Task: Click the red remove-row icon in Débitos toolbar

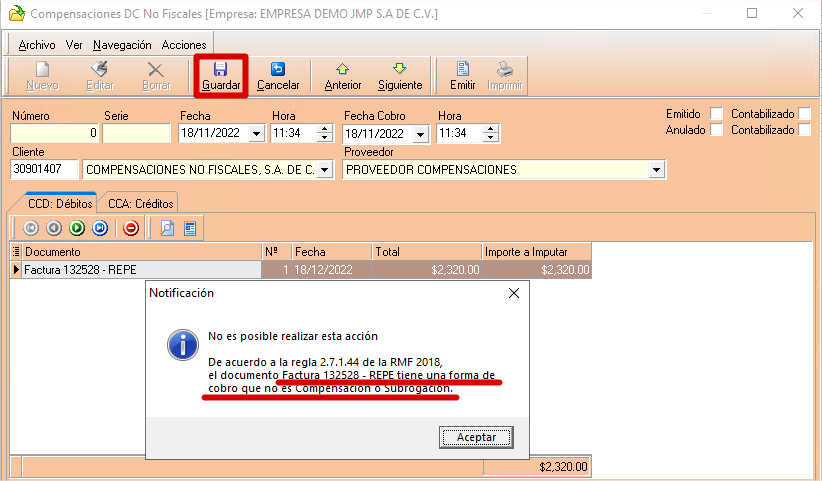Action: (x=131, y=228)
